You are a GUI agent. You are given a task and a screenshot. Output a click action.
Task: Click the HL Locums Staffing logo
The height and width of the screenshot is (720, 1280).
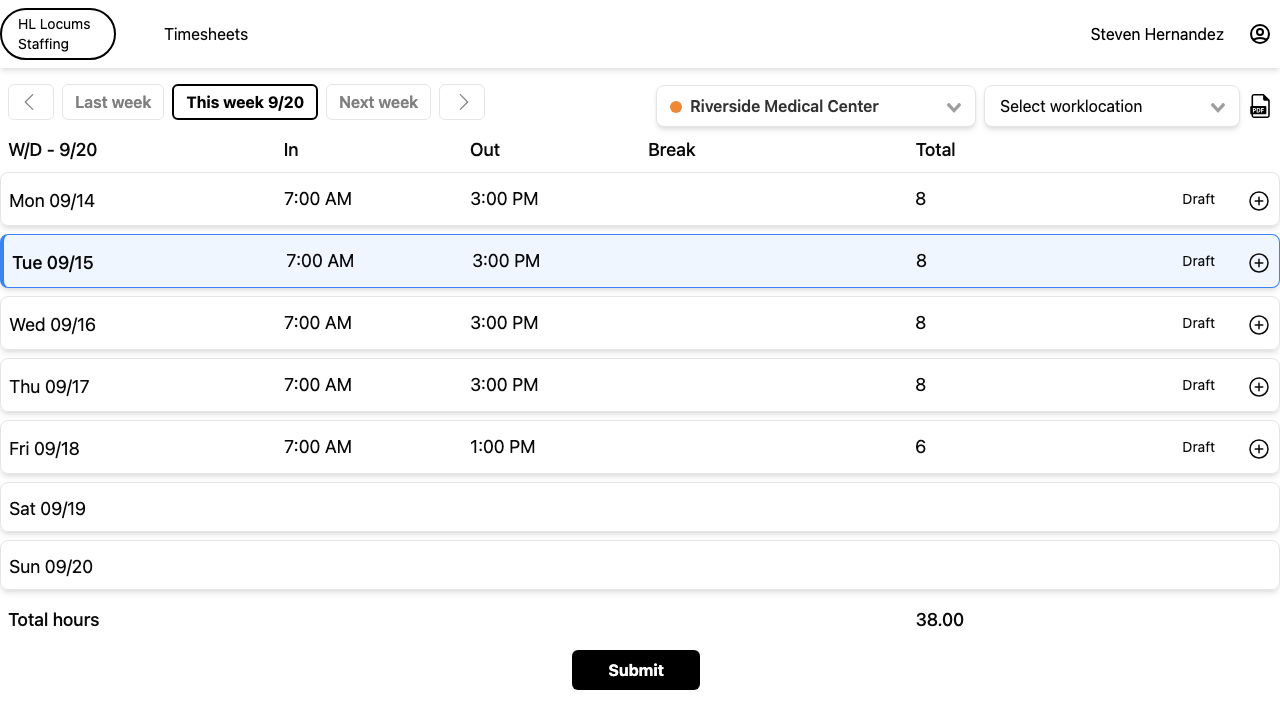tap(58, 34)
